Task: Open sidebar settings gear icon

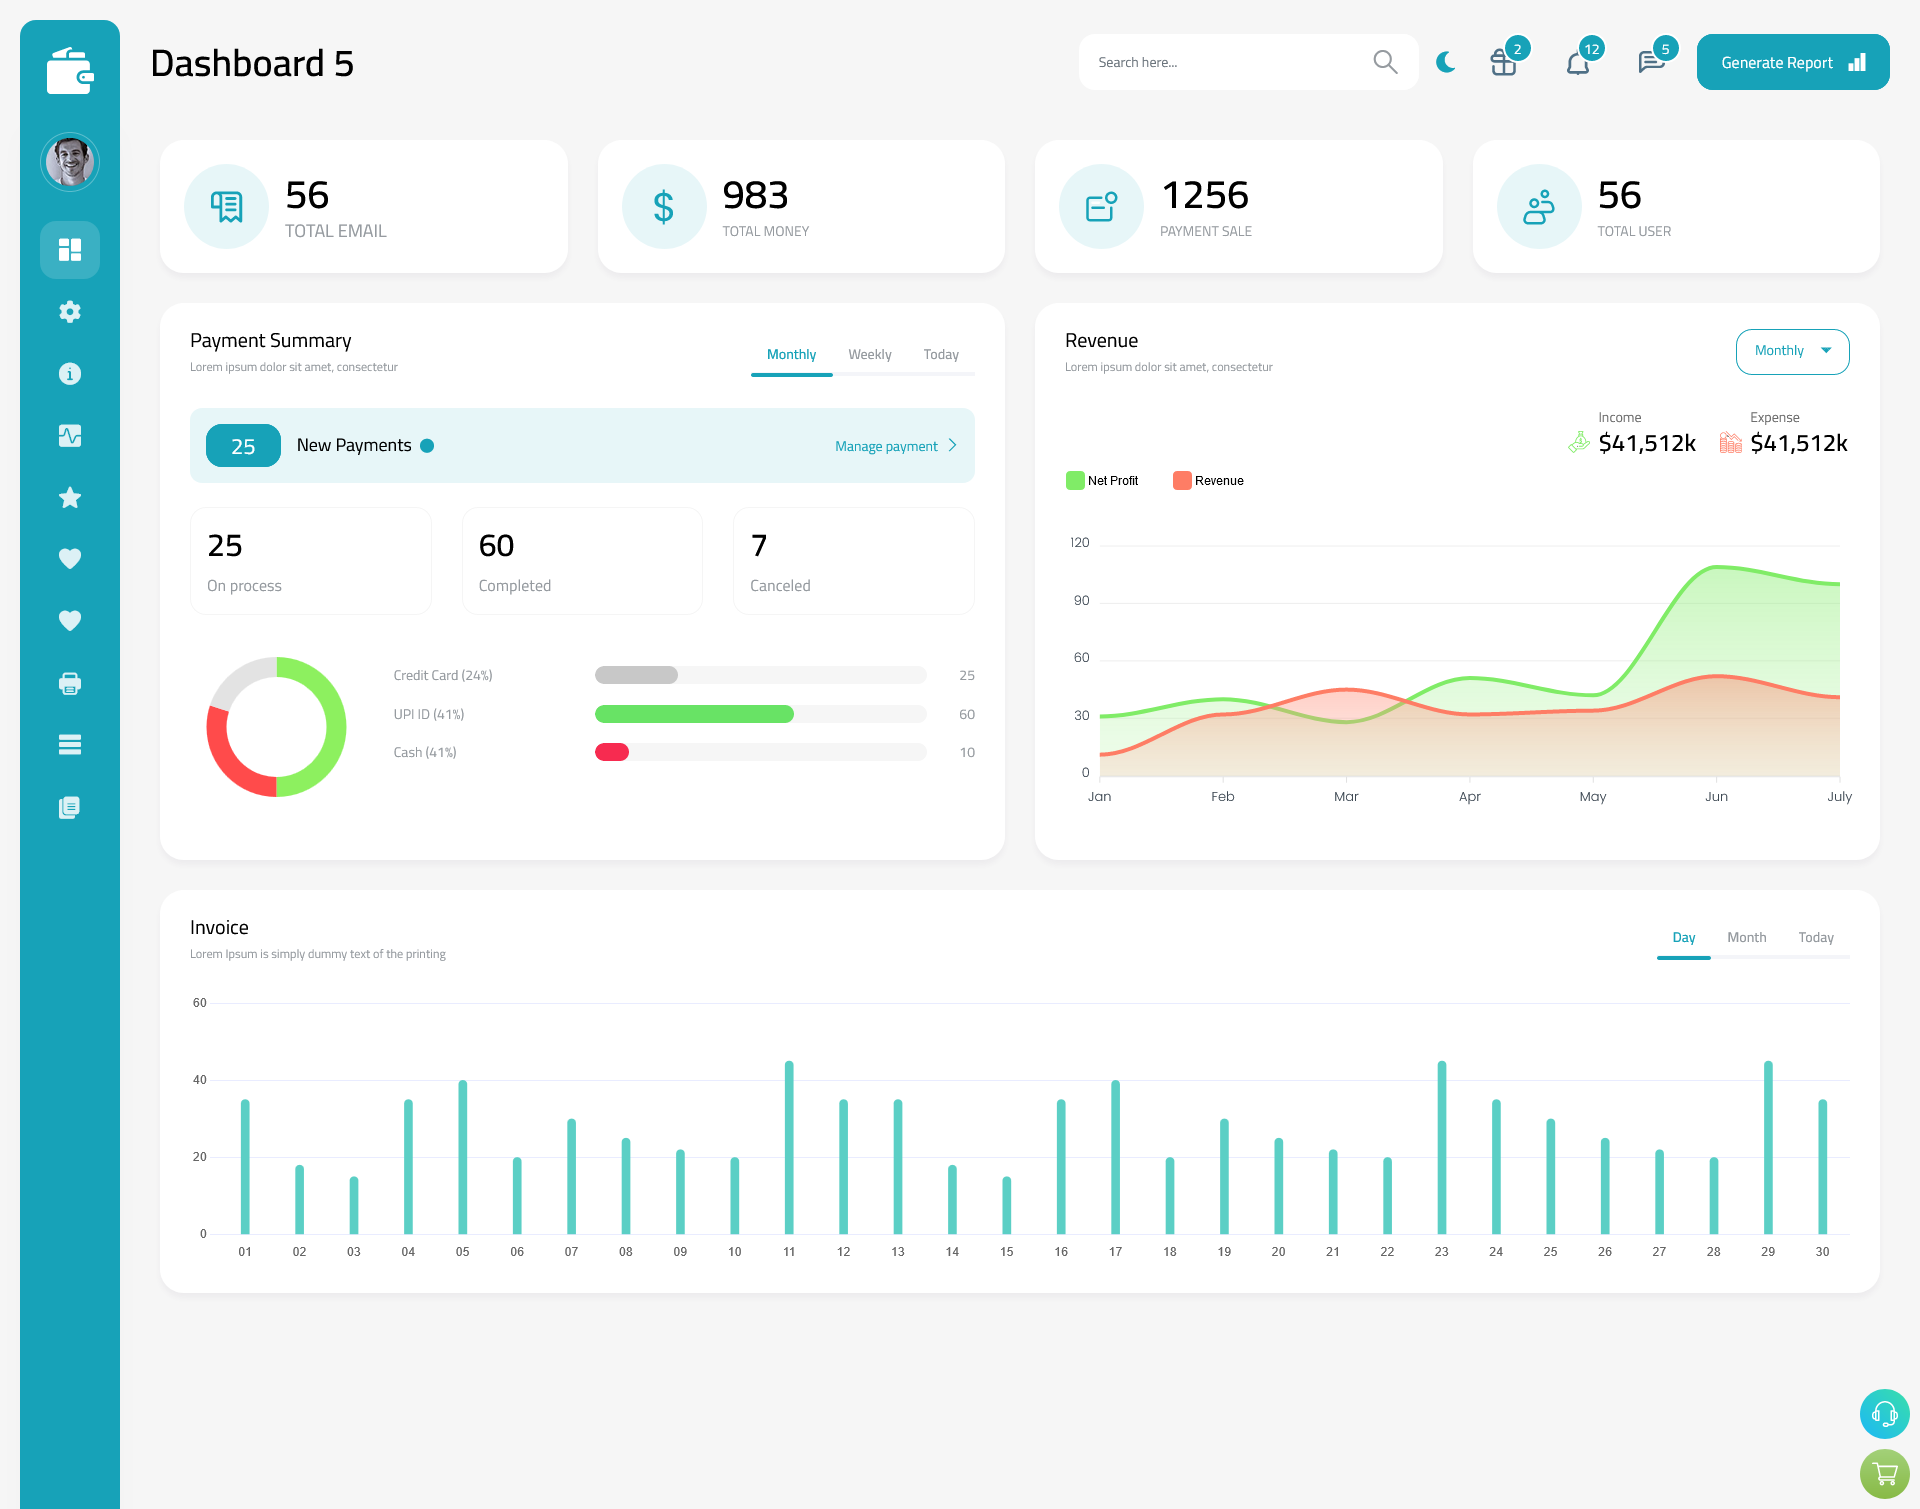Action: pyautogui.click(x=70, y=312)
